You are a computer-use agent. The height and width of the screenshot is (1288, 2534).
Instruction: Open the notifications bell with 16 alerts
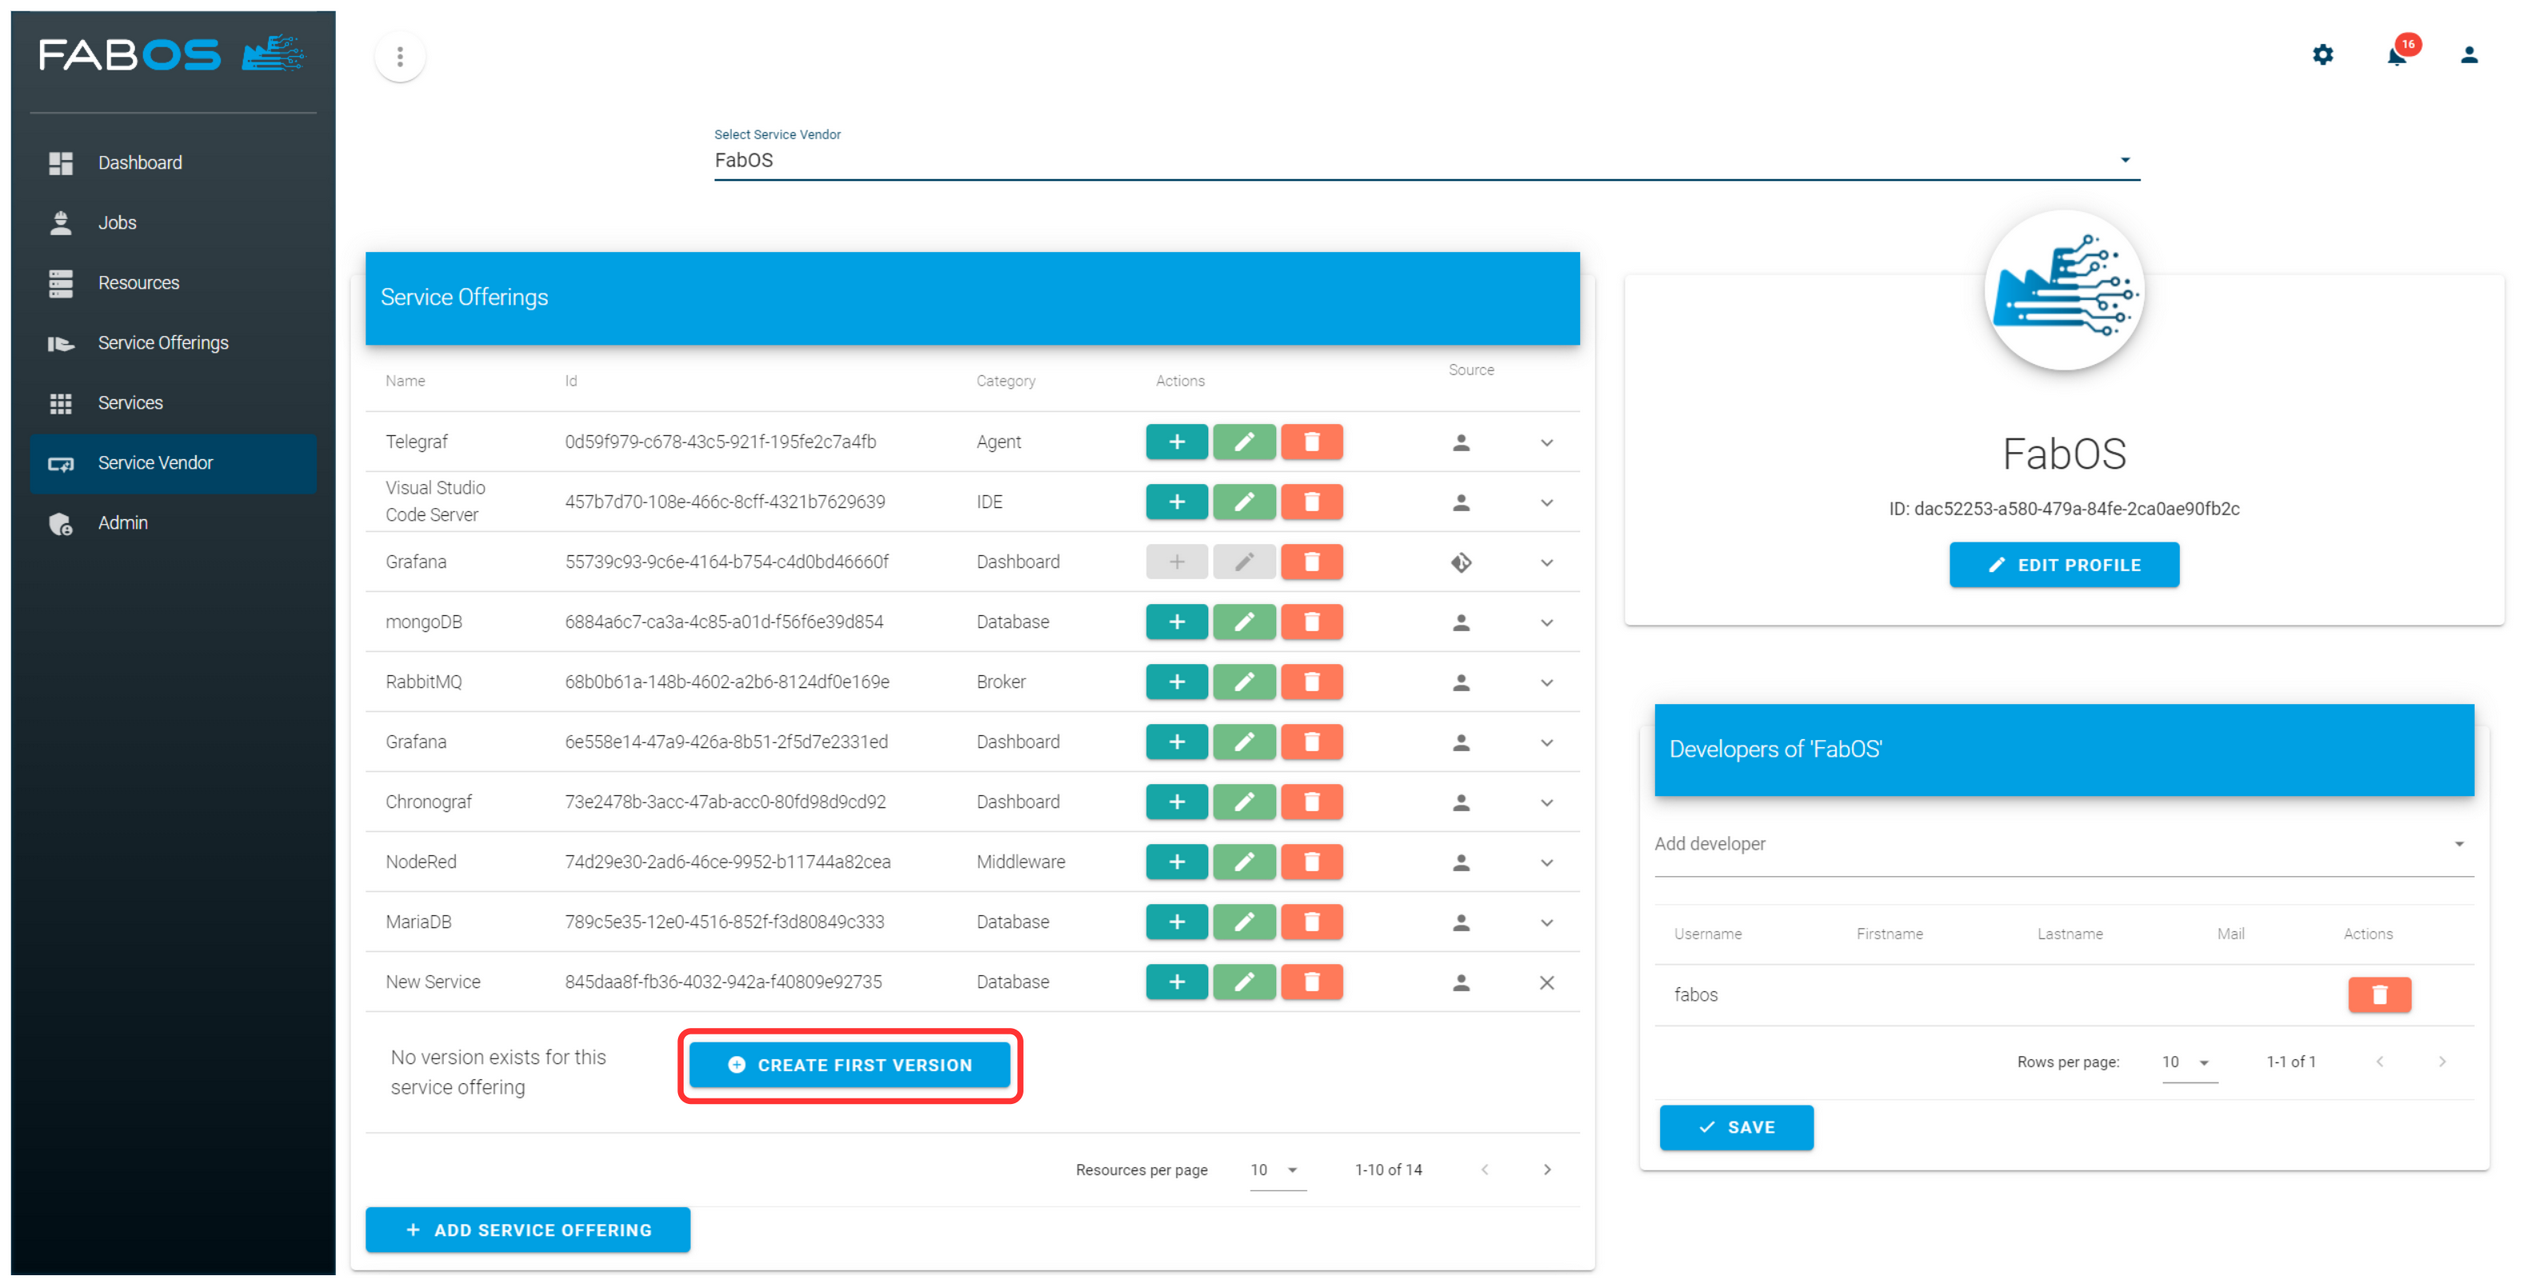[x=2396, y=55]
